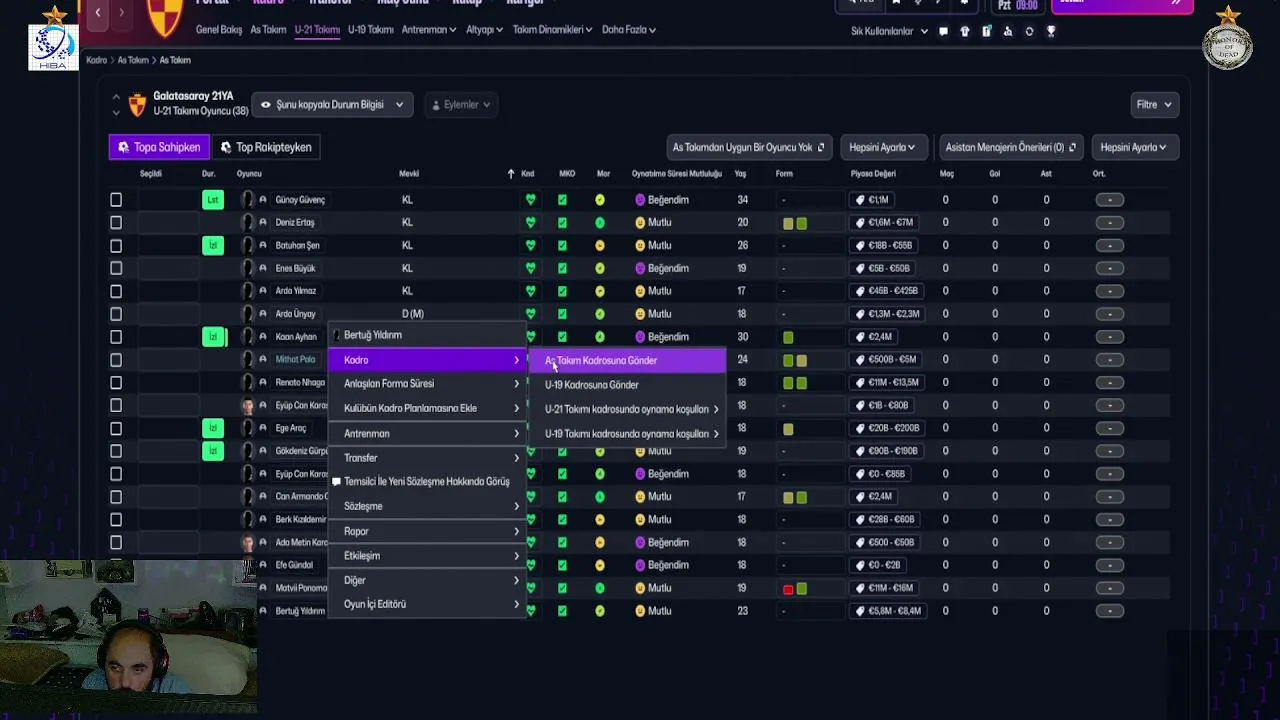This screenshot has width=1280, height=720.
Task: Click the clipboard icon in top toolbar
Action: (986, 31)
